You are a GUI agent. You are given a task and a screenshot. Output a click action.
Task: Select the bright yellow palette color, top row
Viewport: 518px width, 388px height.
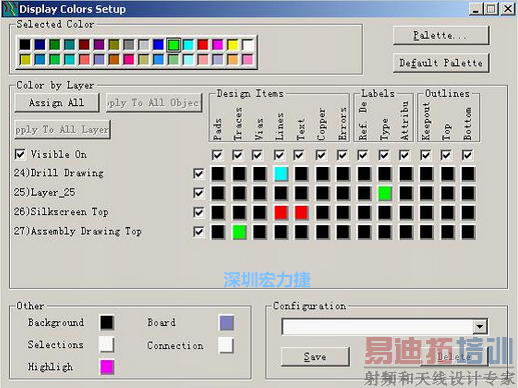tap(233, 45)
